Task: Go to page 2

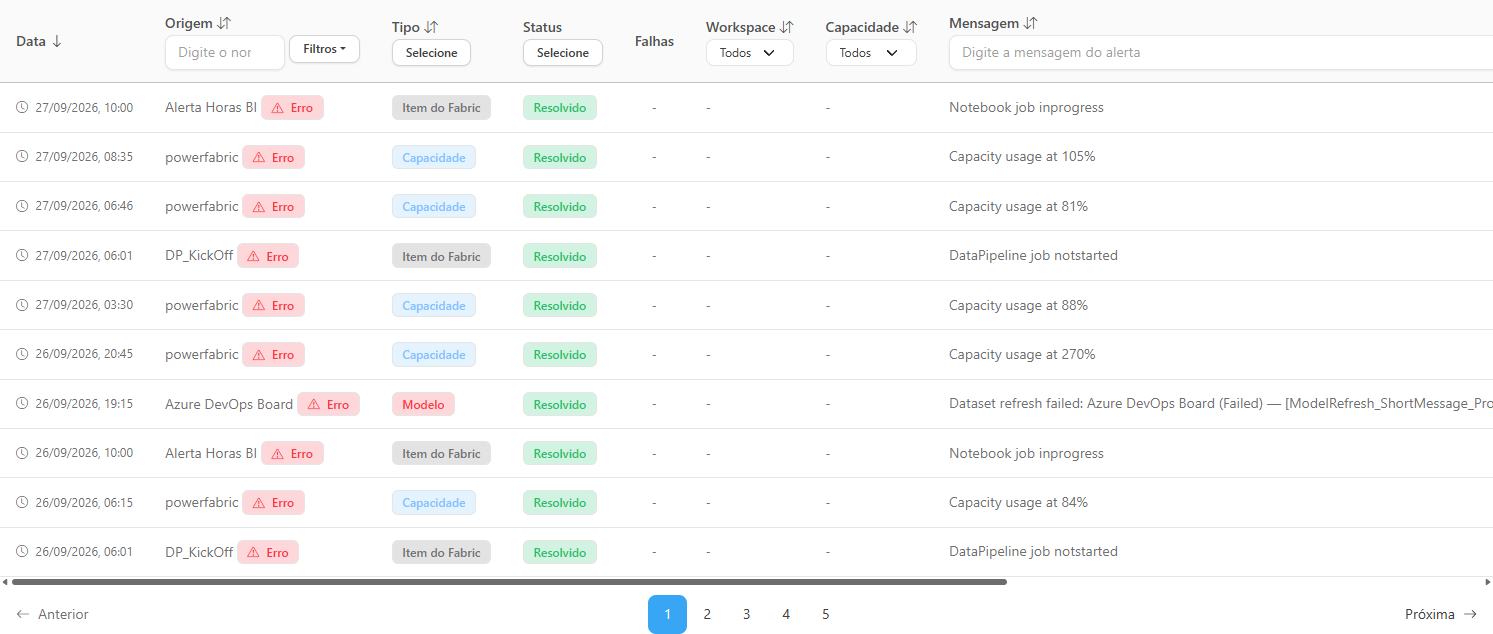Action: 707,614
